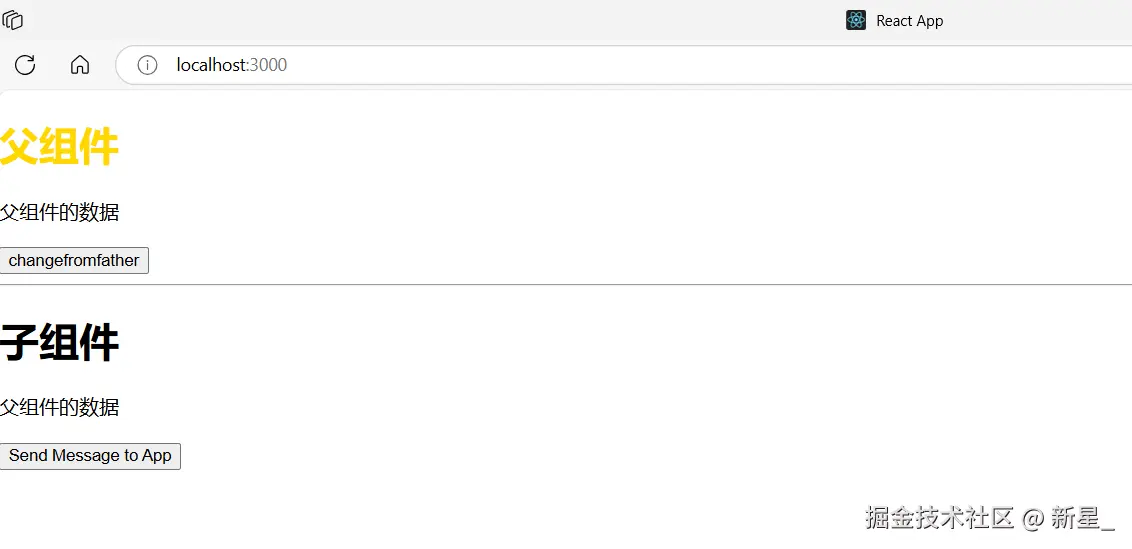
Task: Click the 父组件的数据 text under the 子组件 heading
Action: [x=60, y=407]
